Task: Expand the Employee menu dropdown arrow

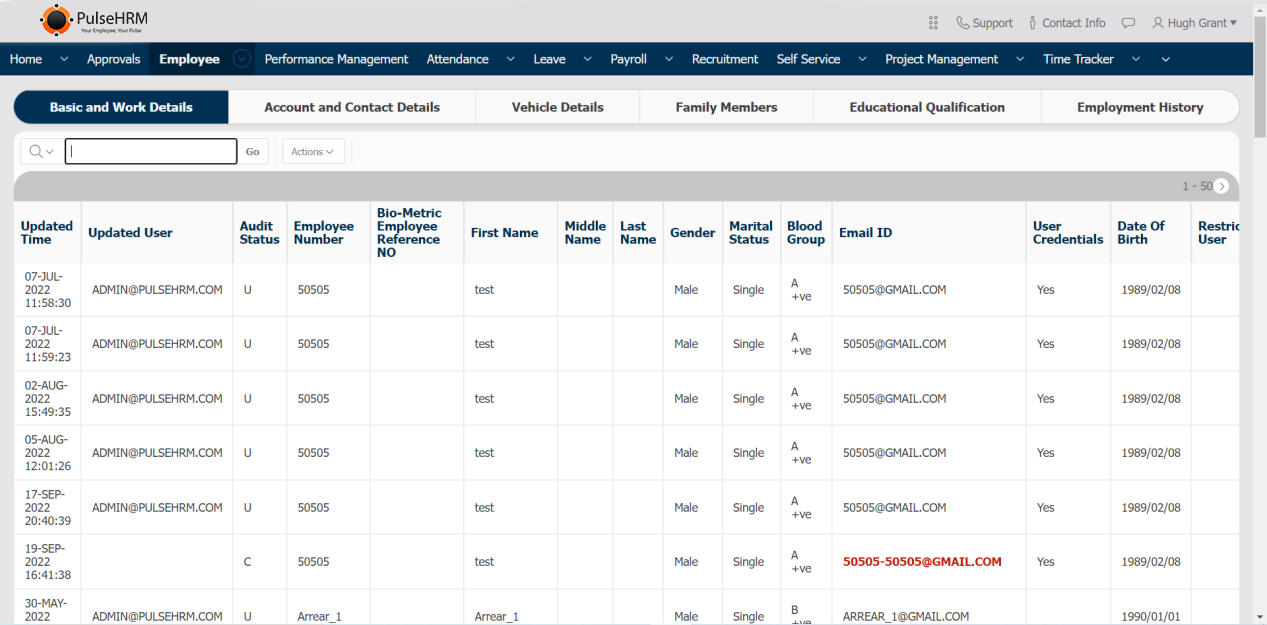Action: click(x=242, y=59)
